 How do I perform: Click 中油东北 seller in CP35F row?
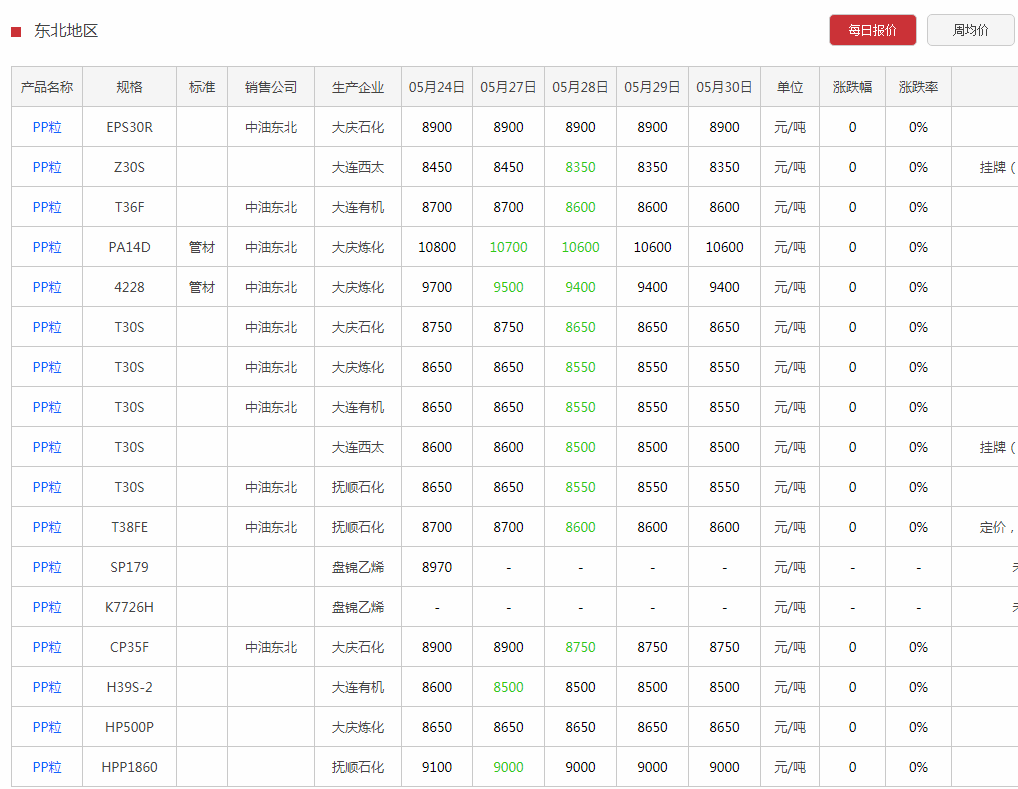(x=271, y=647)
